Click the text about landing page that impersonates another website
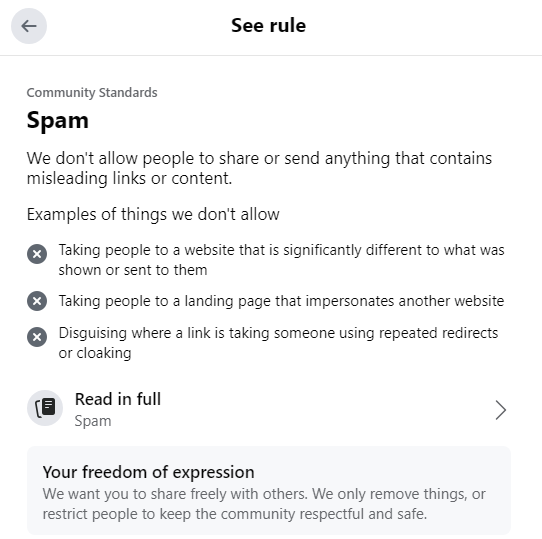 pyautogui.click(x=281, y=301)
